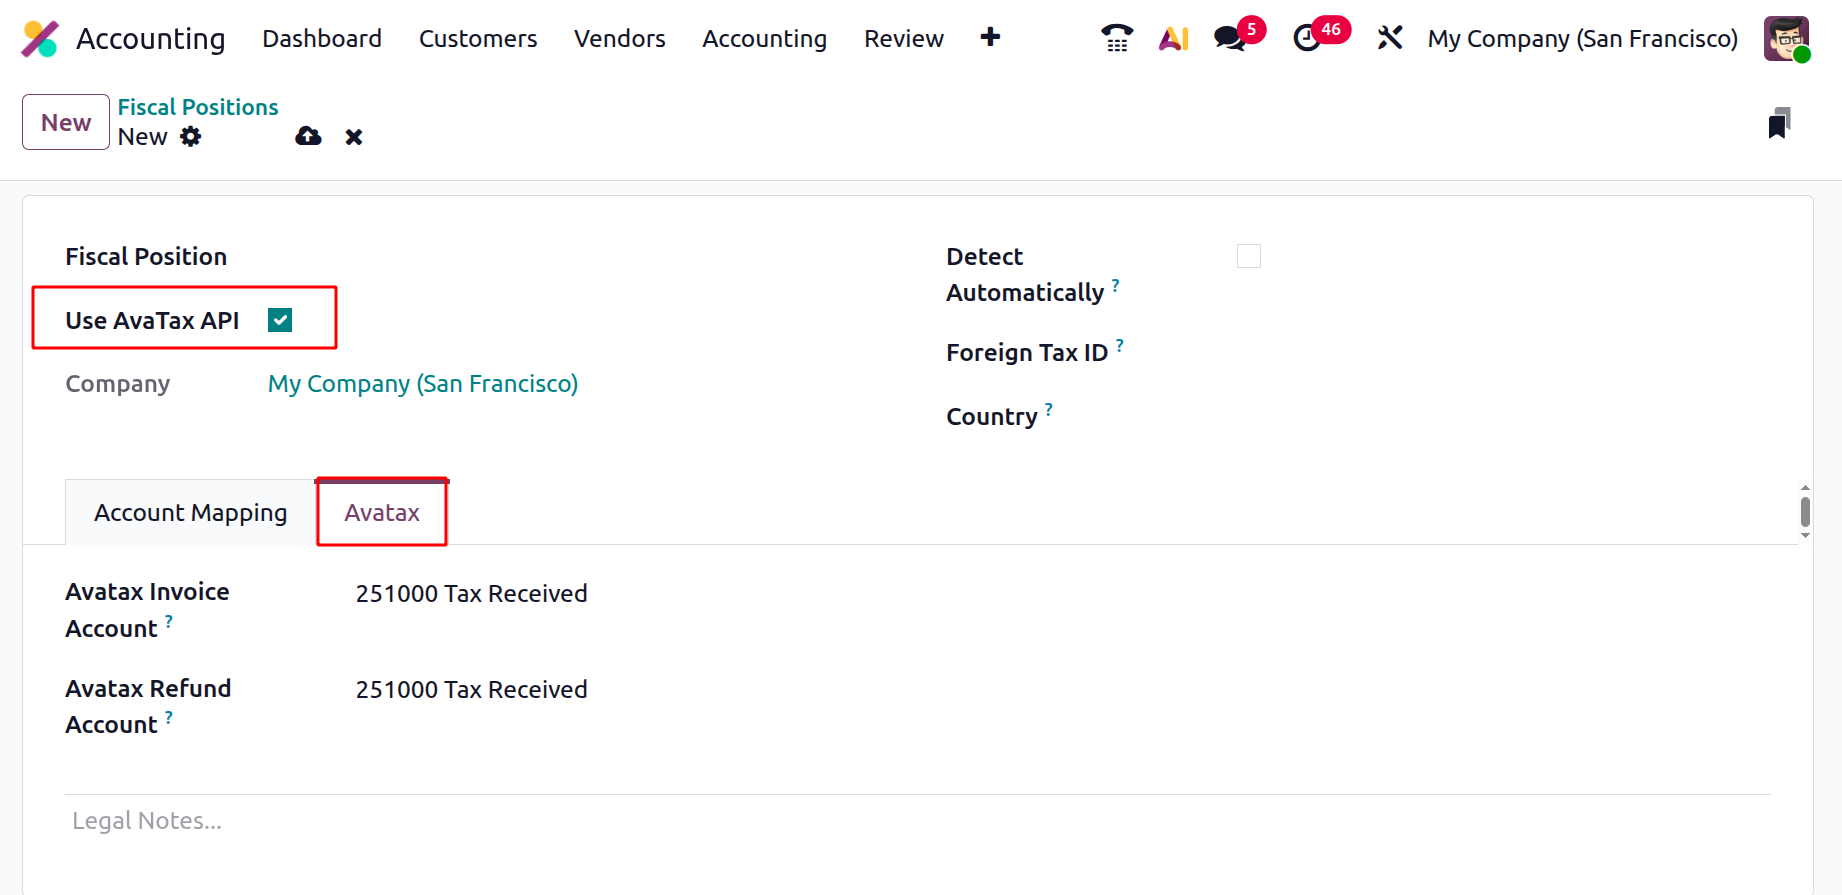Open the Avatax Invoice Account dropdown field
Image resolution: width=1842 pixels, height=895 pixels.
click(x=471, y=594)
